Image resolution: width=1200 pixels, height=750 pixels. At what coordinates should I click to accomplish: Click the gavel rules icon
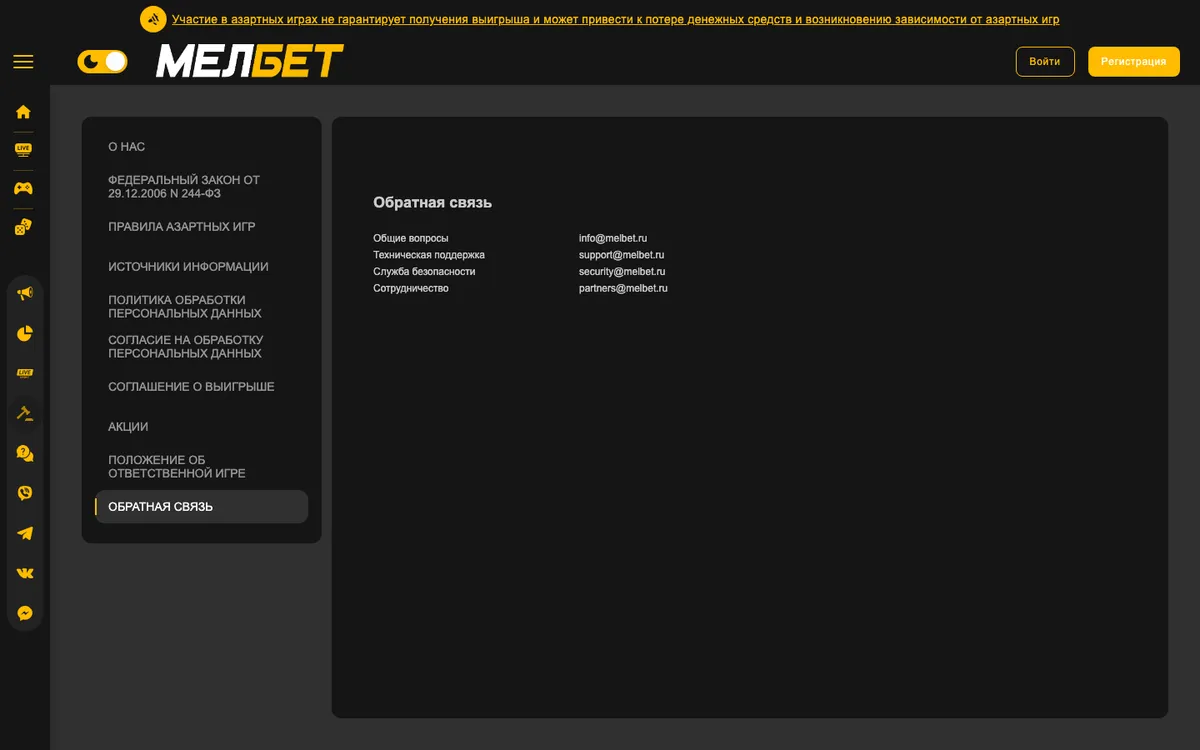(x=25, y=413)
